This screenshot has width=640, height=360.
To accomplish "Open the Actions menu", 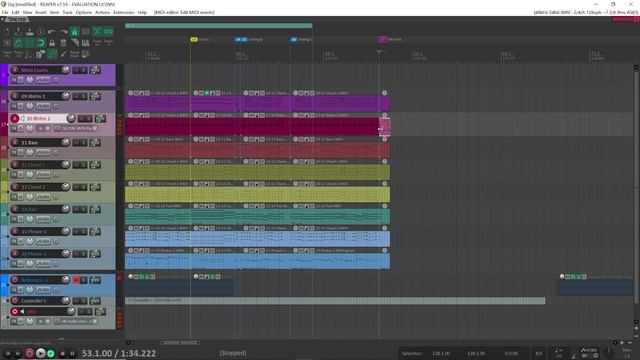I will click(x=102, y=12).
